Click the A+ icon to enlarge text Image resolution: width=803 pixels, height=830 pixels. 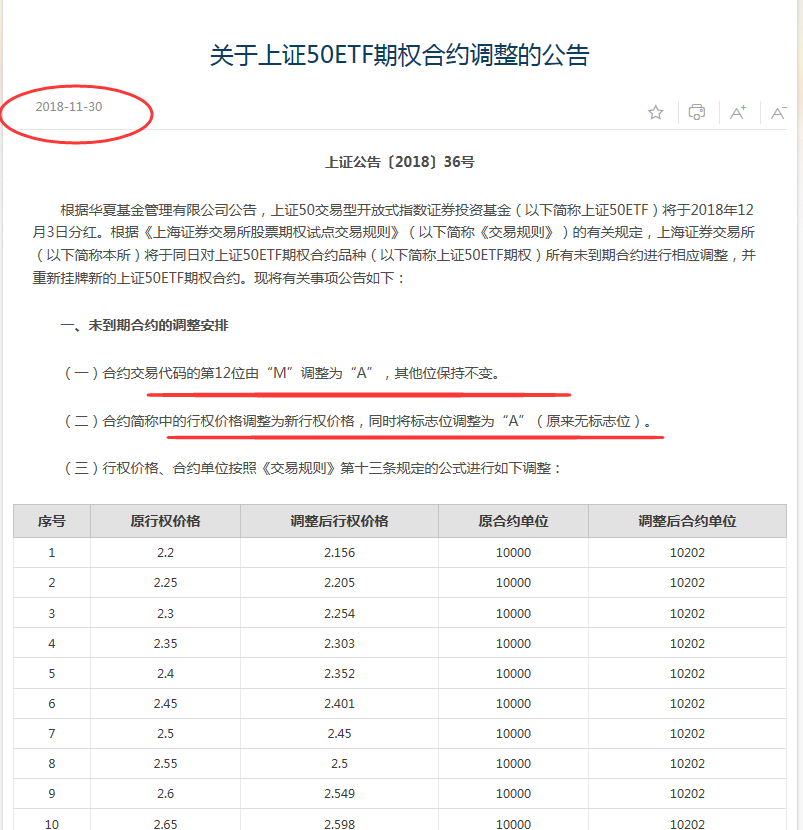click(x=738, y=113)
